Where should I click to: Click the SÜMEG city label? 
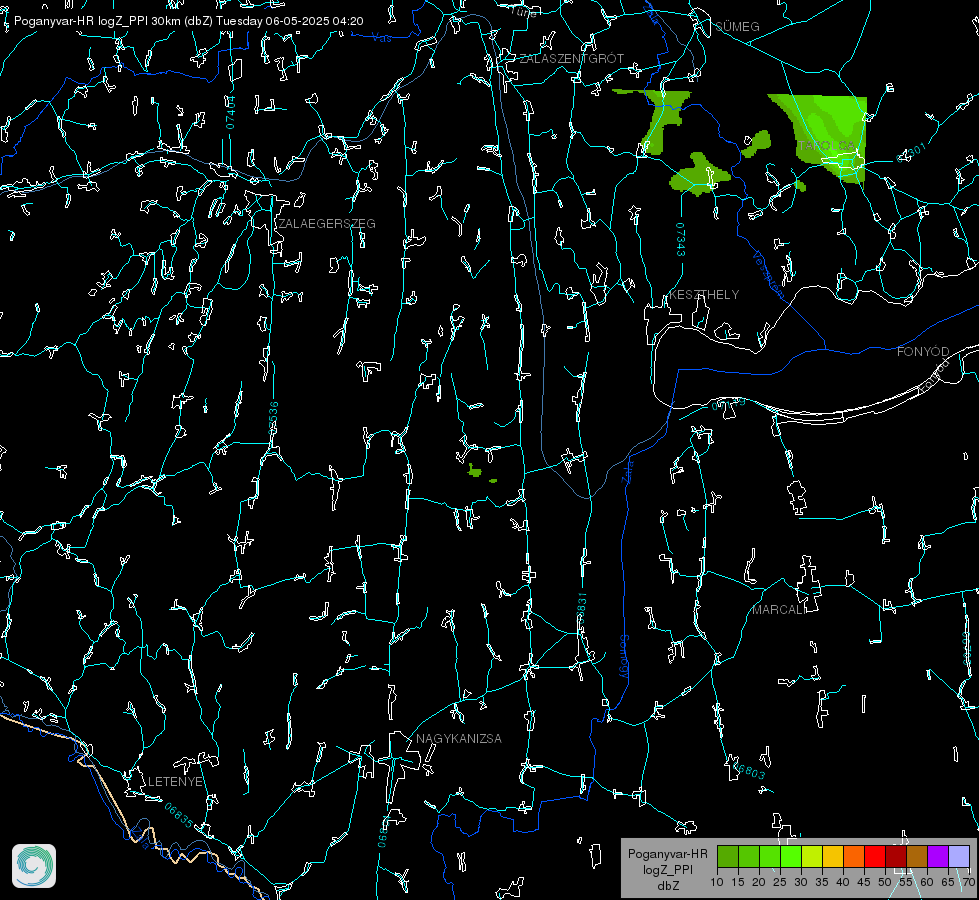(737, 26)
